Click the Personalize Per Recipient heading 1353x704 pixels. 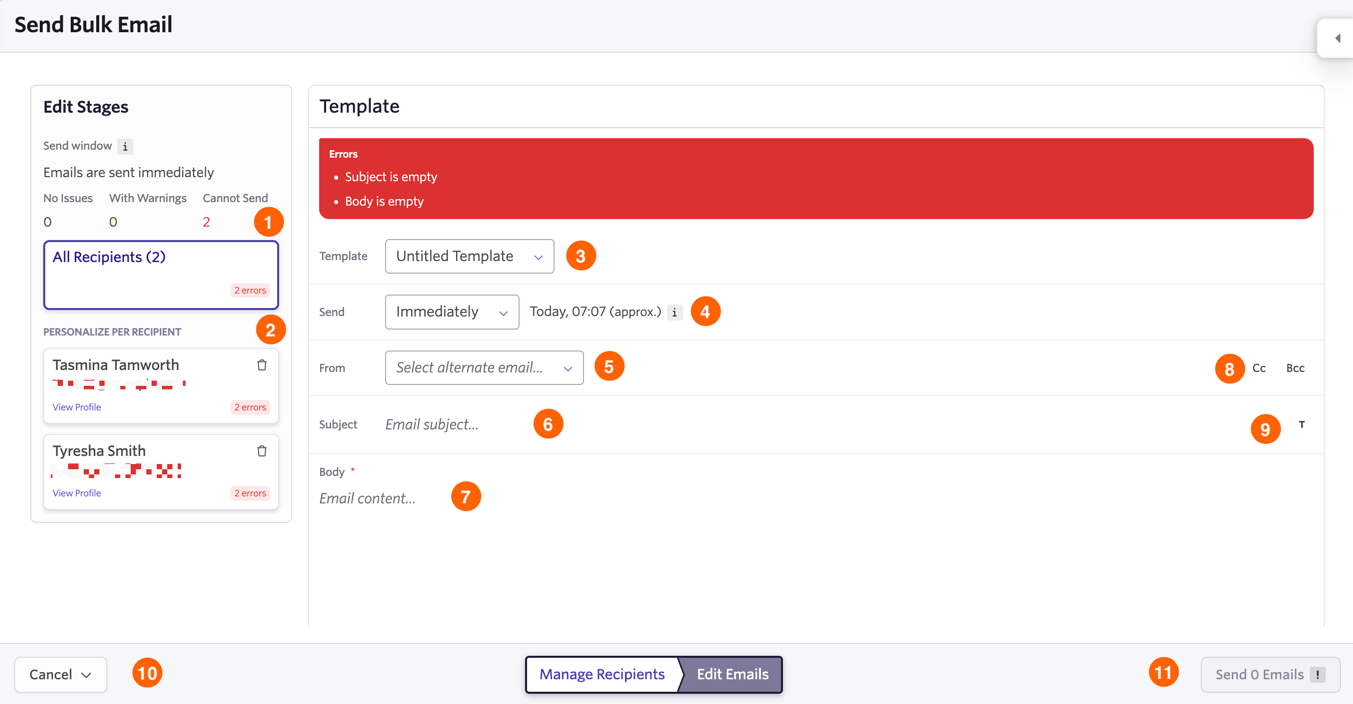point(112,332)
